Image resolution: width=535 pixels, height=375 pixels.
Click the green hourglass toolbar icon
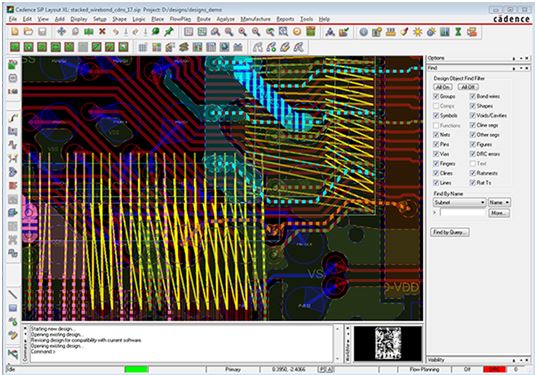click(x=458, y=32)
